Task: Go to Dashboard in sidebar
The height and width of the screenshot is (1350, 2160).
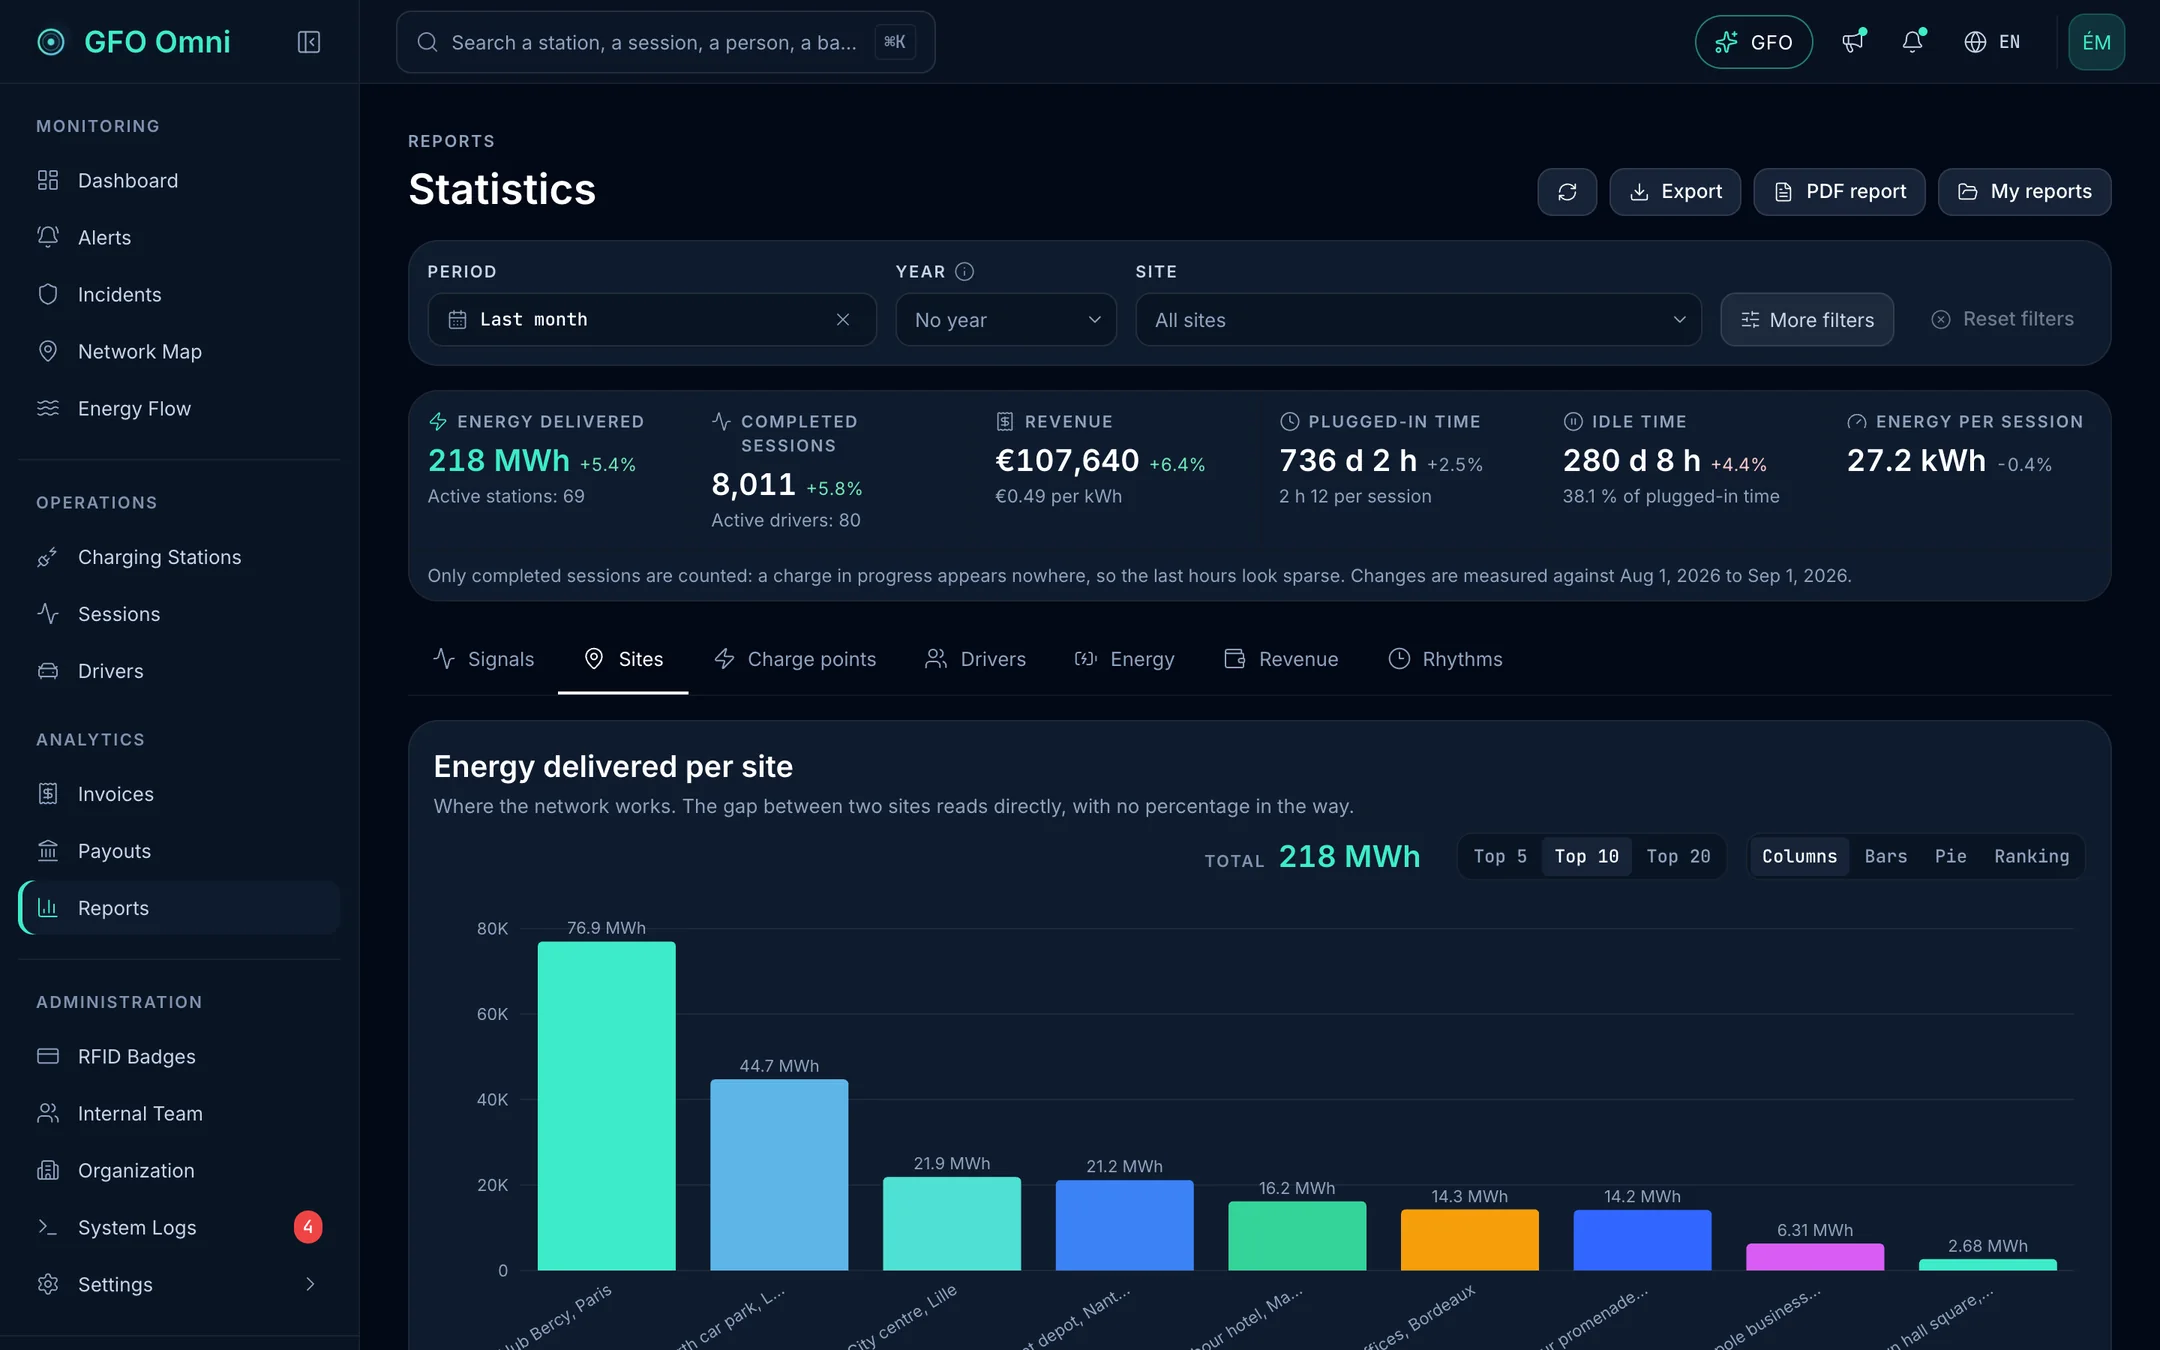Action: tap(179, 181)
